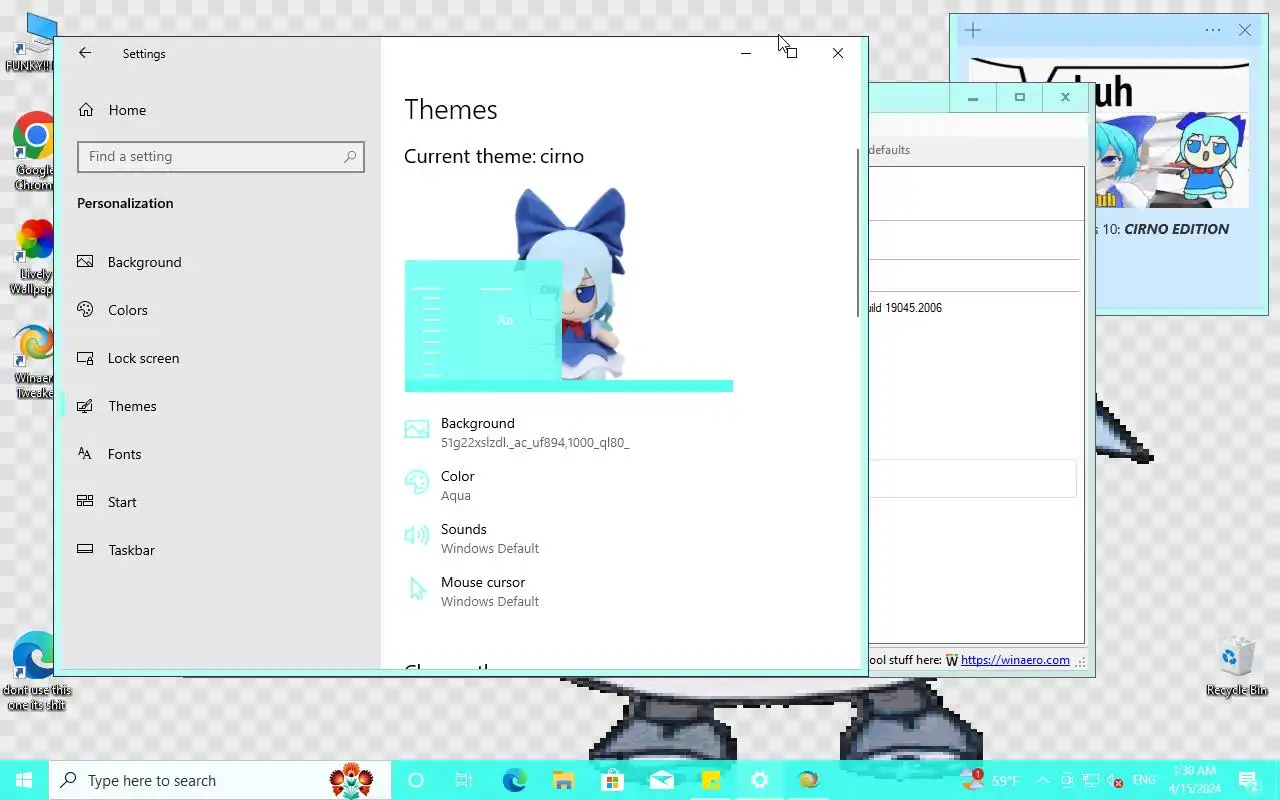Open the notification action center icon

pyautogui.click(x=1248, y=781)
